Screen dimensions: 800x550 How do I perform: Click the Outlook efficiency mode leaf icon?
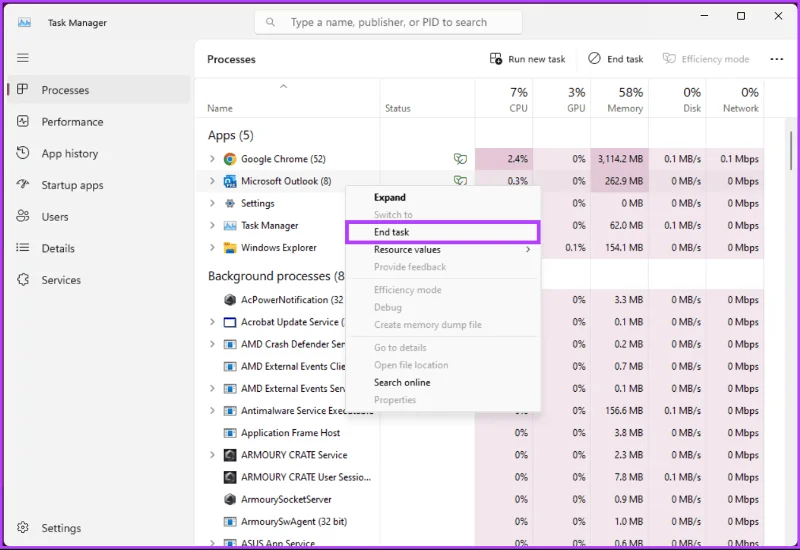(x=460, y=180)
